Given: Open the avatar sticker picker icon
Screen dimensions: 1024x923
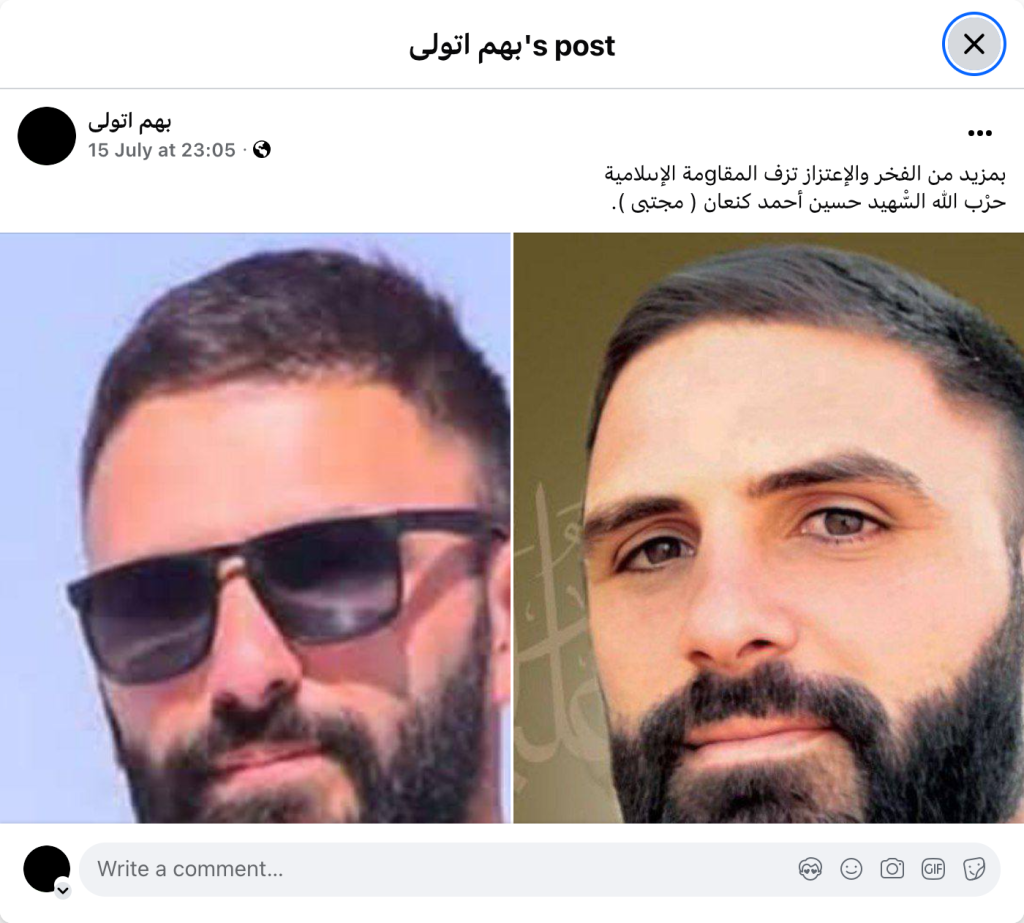Looking at the screenshot, I should click(x=810, y=869).
